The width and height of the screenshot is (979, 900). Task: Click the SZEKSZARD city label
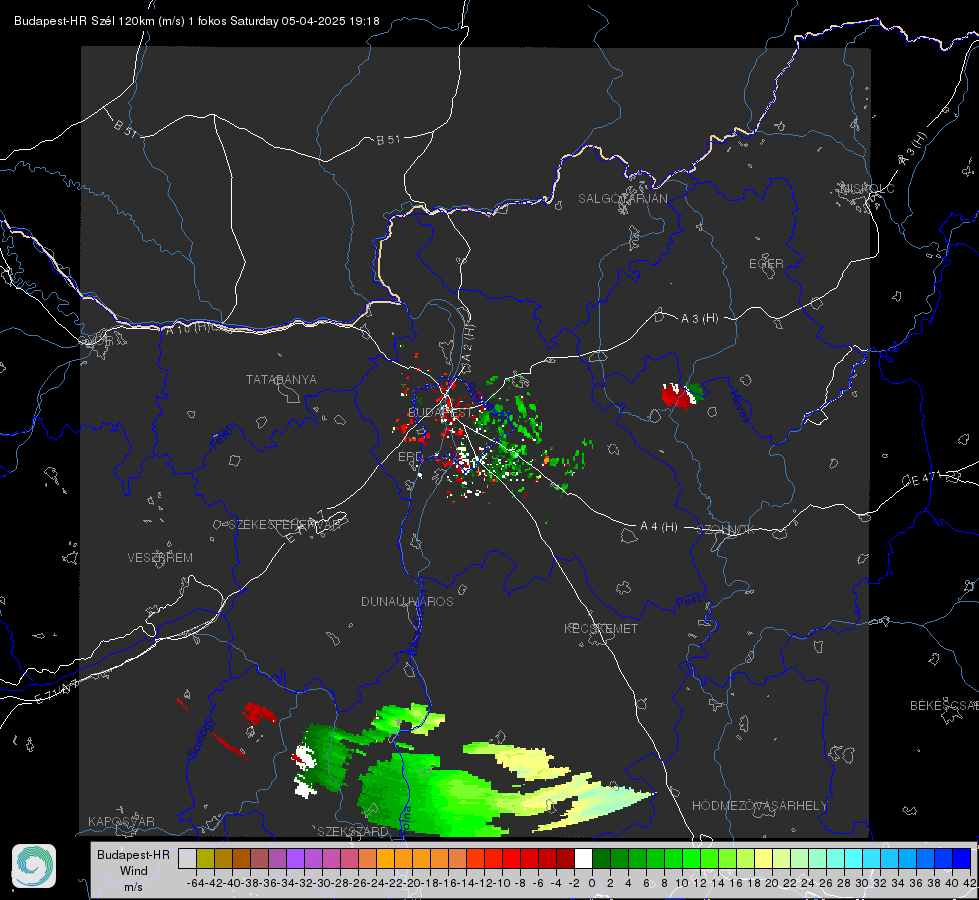(x=353, y=831)
